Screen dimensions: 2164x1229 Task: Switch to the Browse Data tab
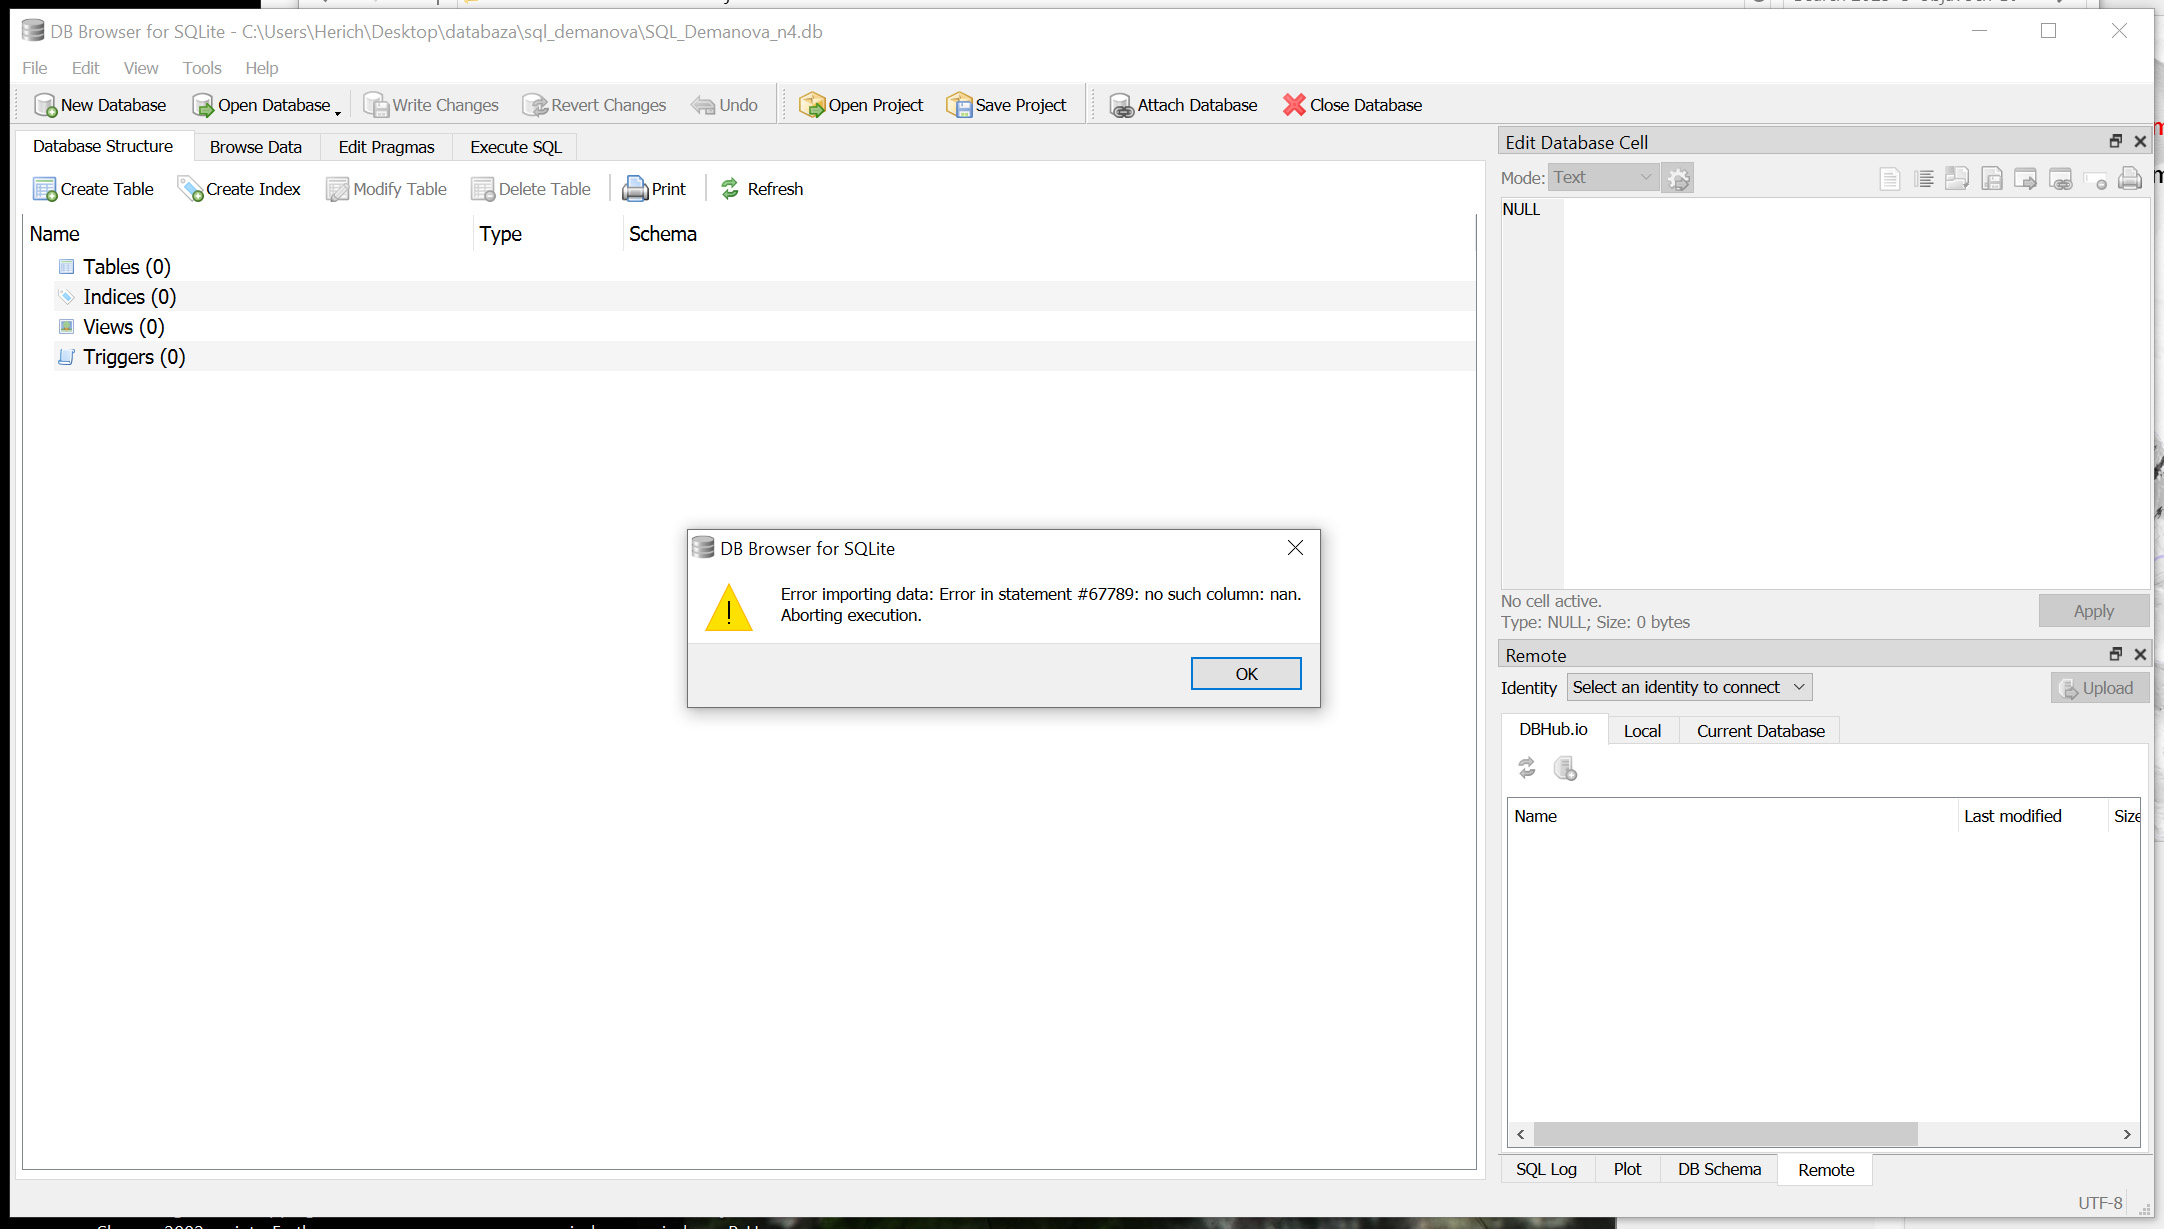256,147
